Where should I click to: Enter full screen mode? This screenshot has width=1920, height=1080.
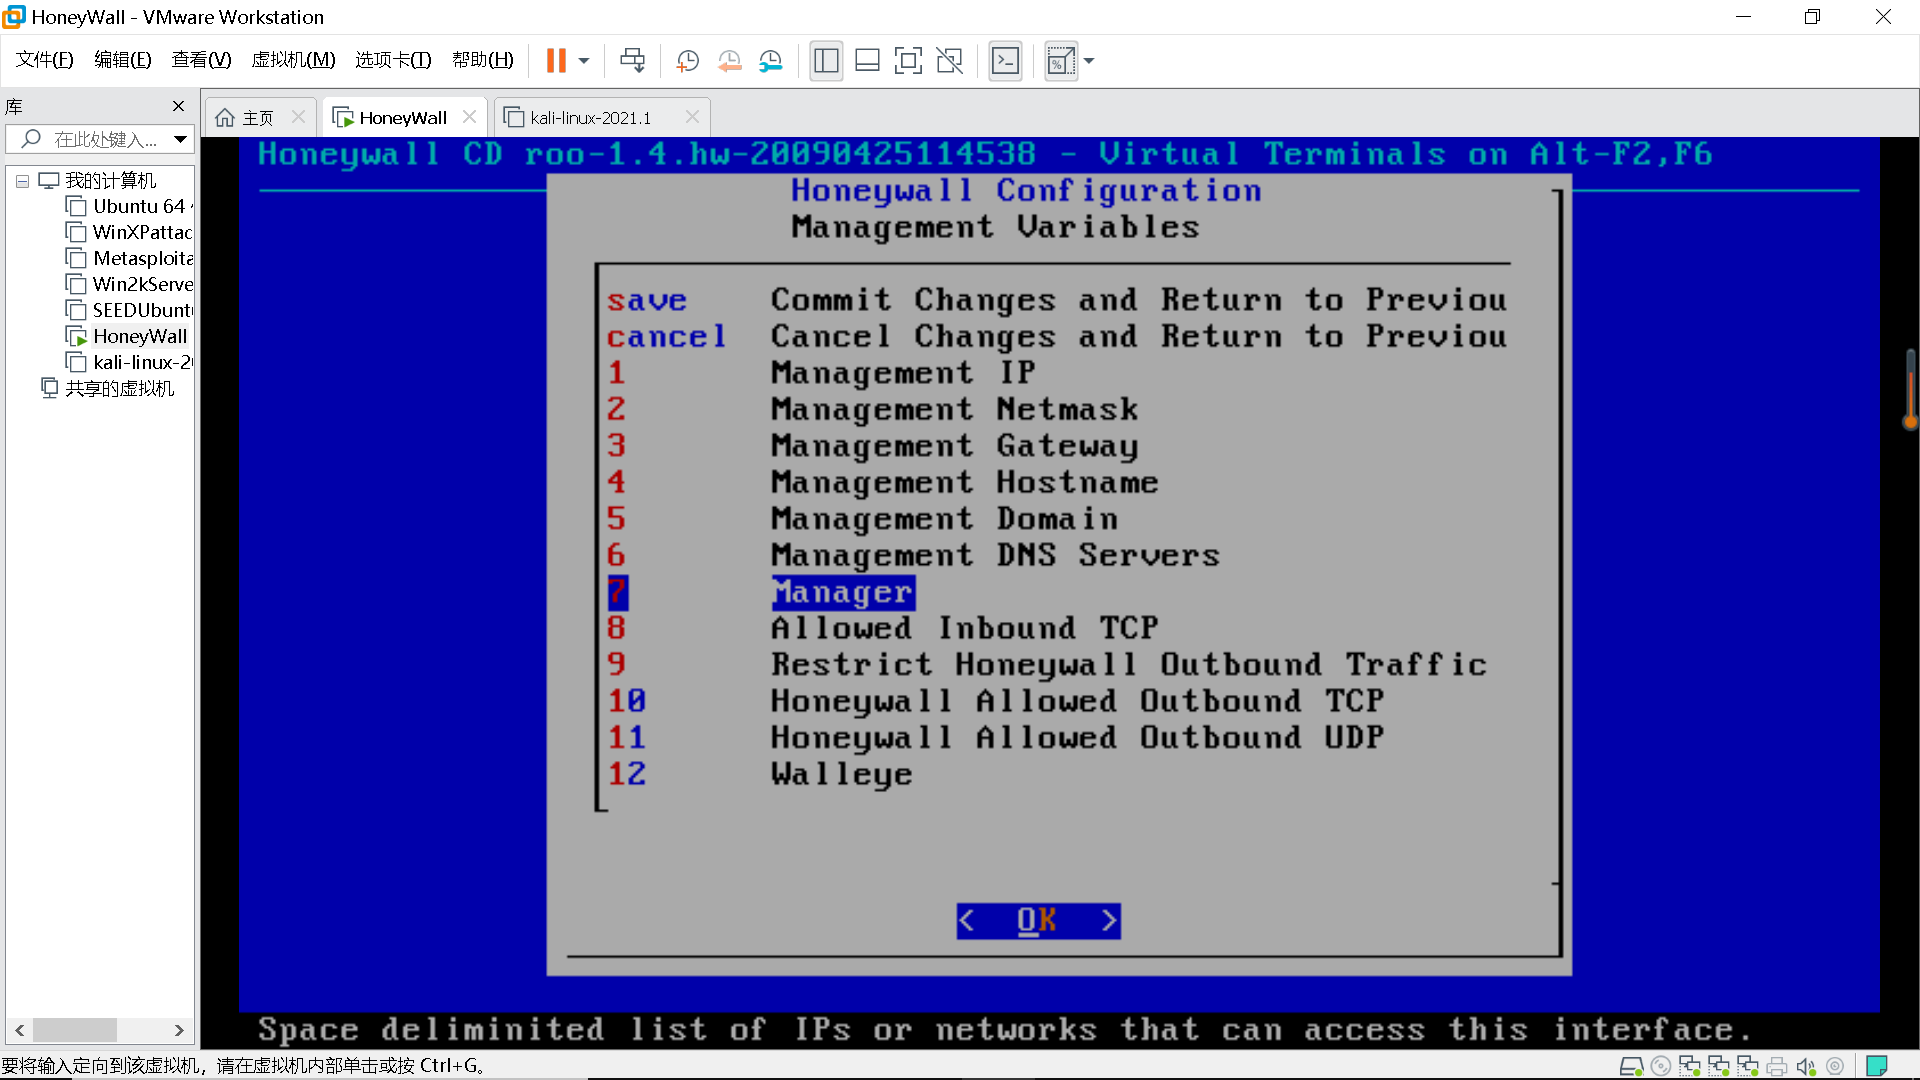[908, 61]
